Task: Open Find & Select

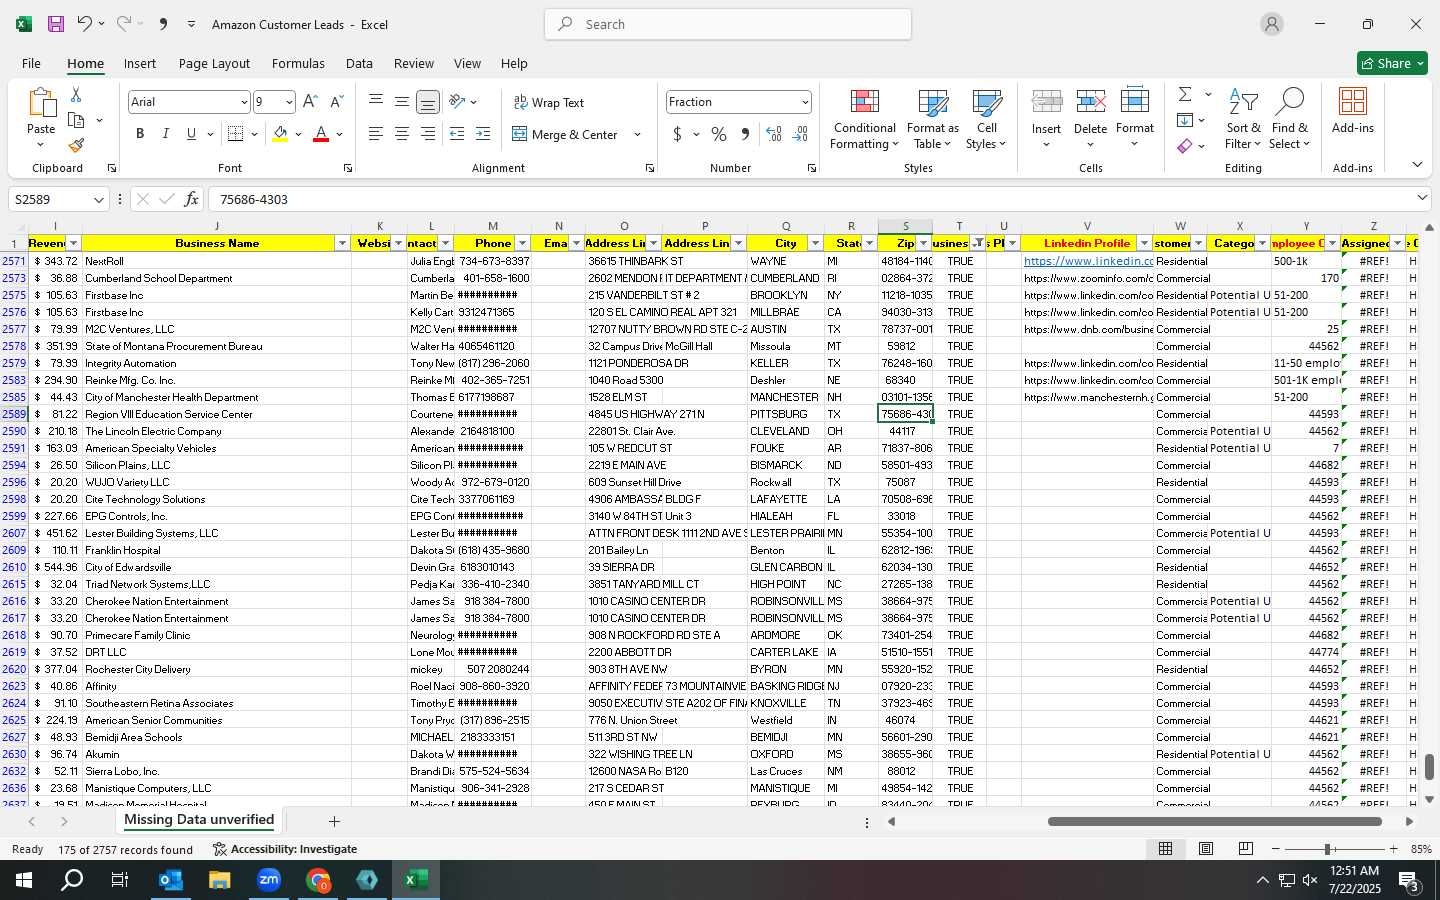Action: (x=1289, y=120)
